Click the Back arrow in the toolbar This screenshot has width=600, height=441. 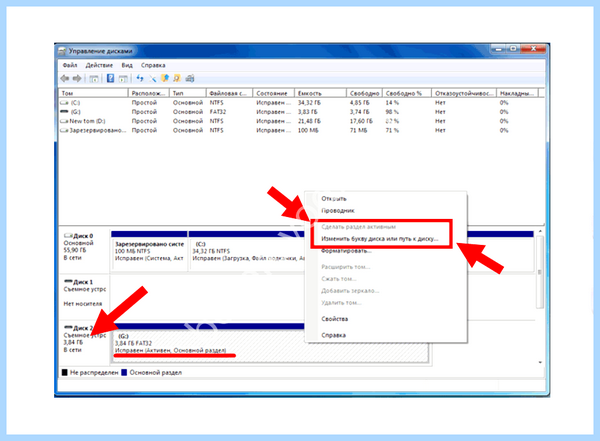click(x=65, y=78)
